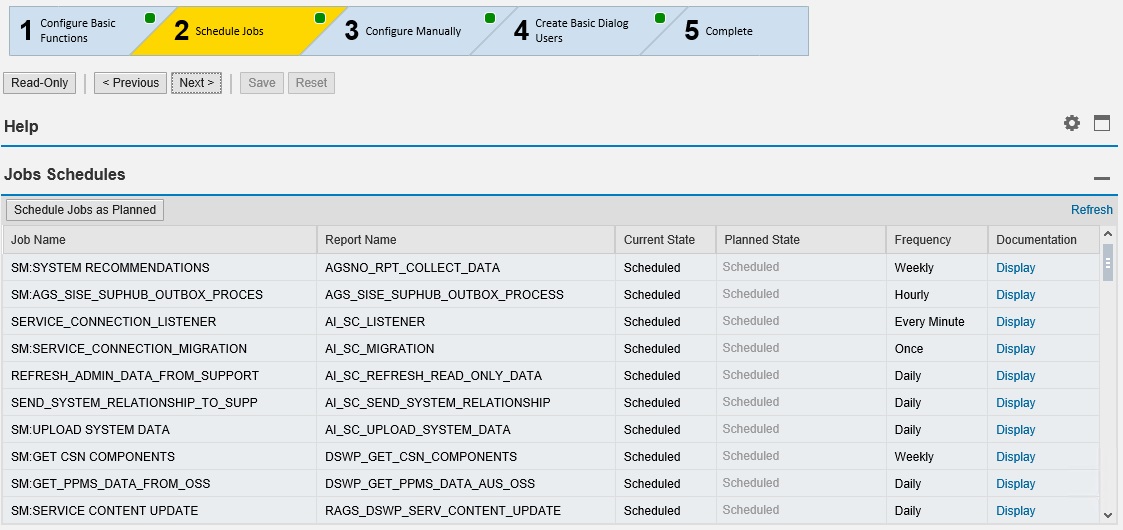This screenshot has height=530, width=1123.
Task: Click the green status indicator on step 3
Action: pos(490,18)
